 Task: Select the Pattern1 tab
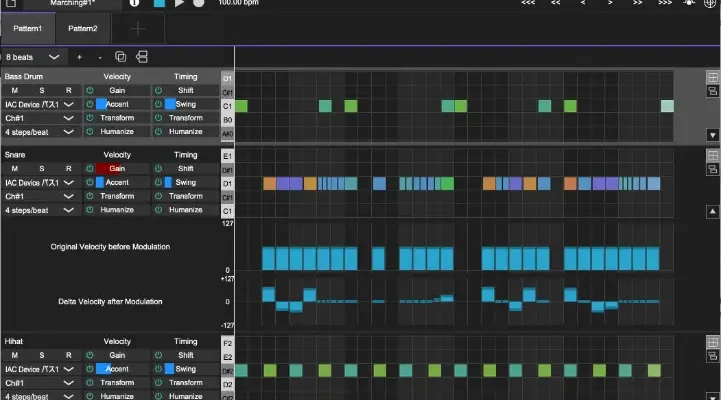(x=28, y=28)
